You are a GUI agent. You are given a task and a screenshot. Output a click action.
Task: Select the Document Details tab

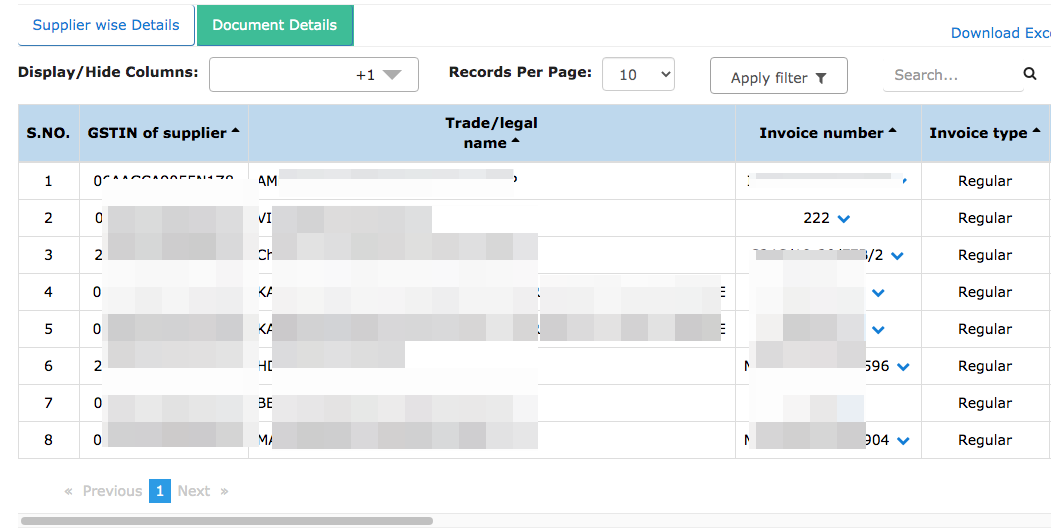[275, 25]
